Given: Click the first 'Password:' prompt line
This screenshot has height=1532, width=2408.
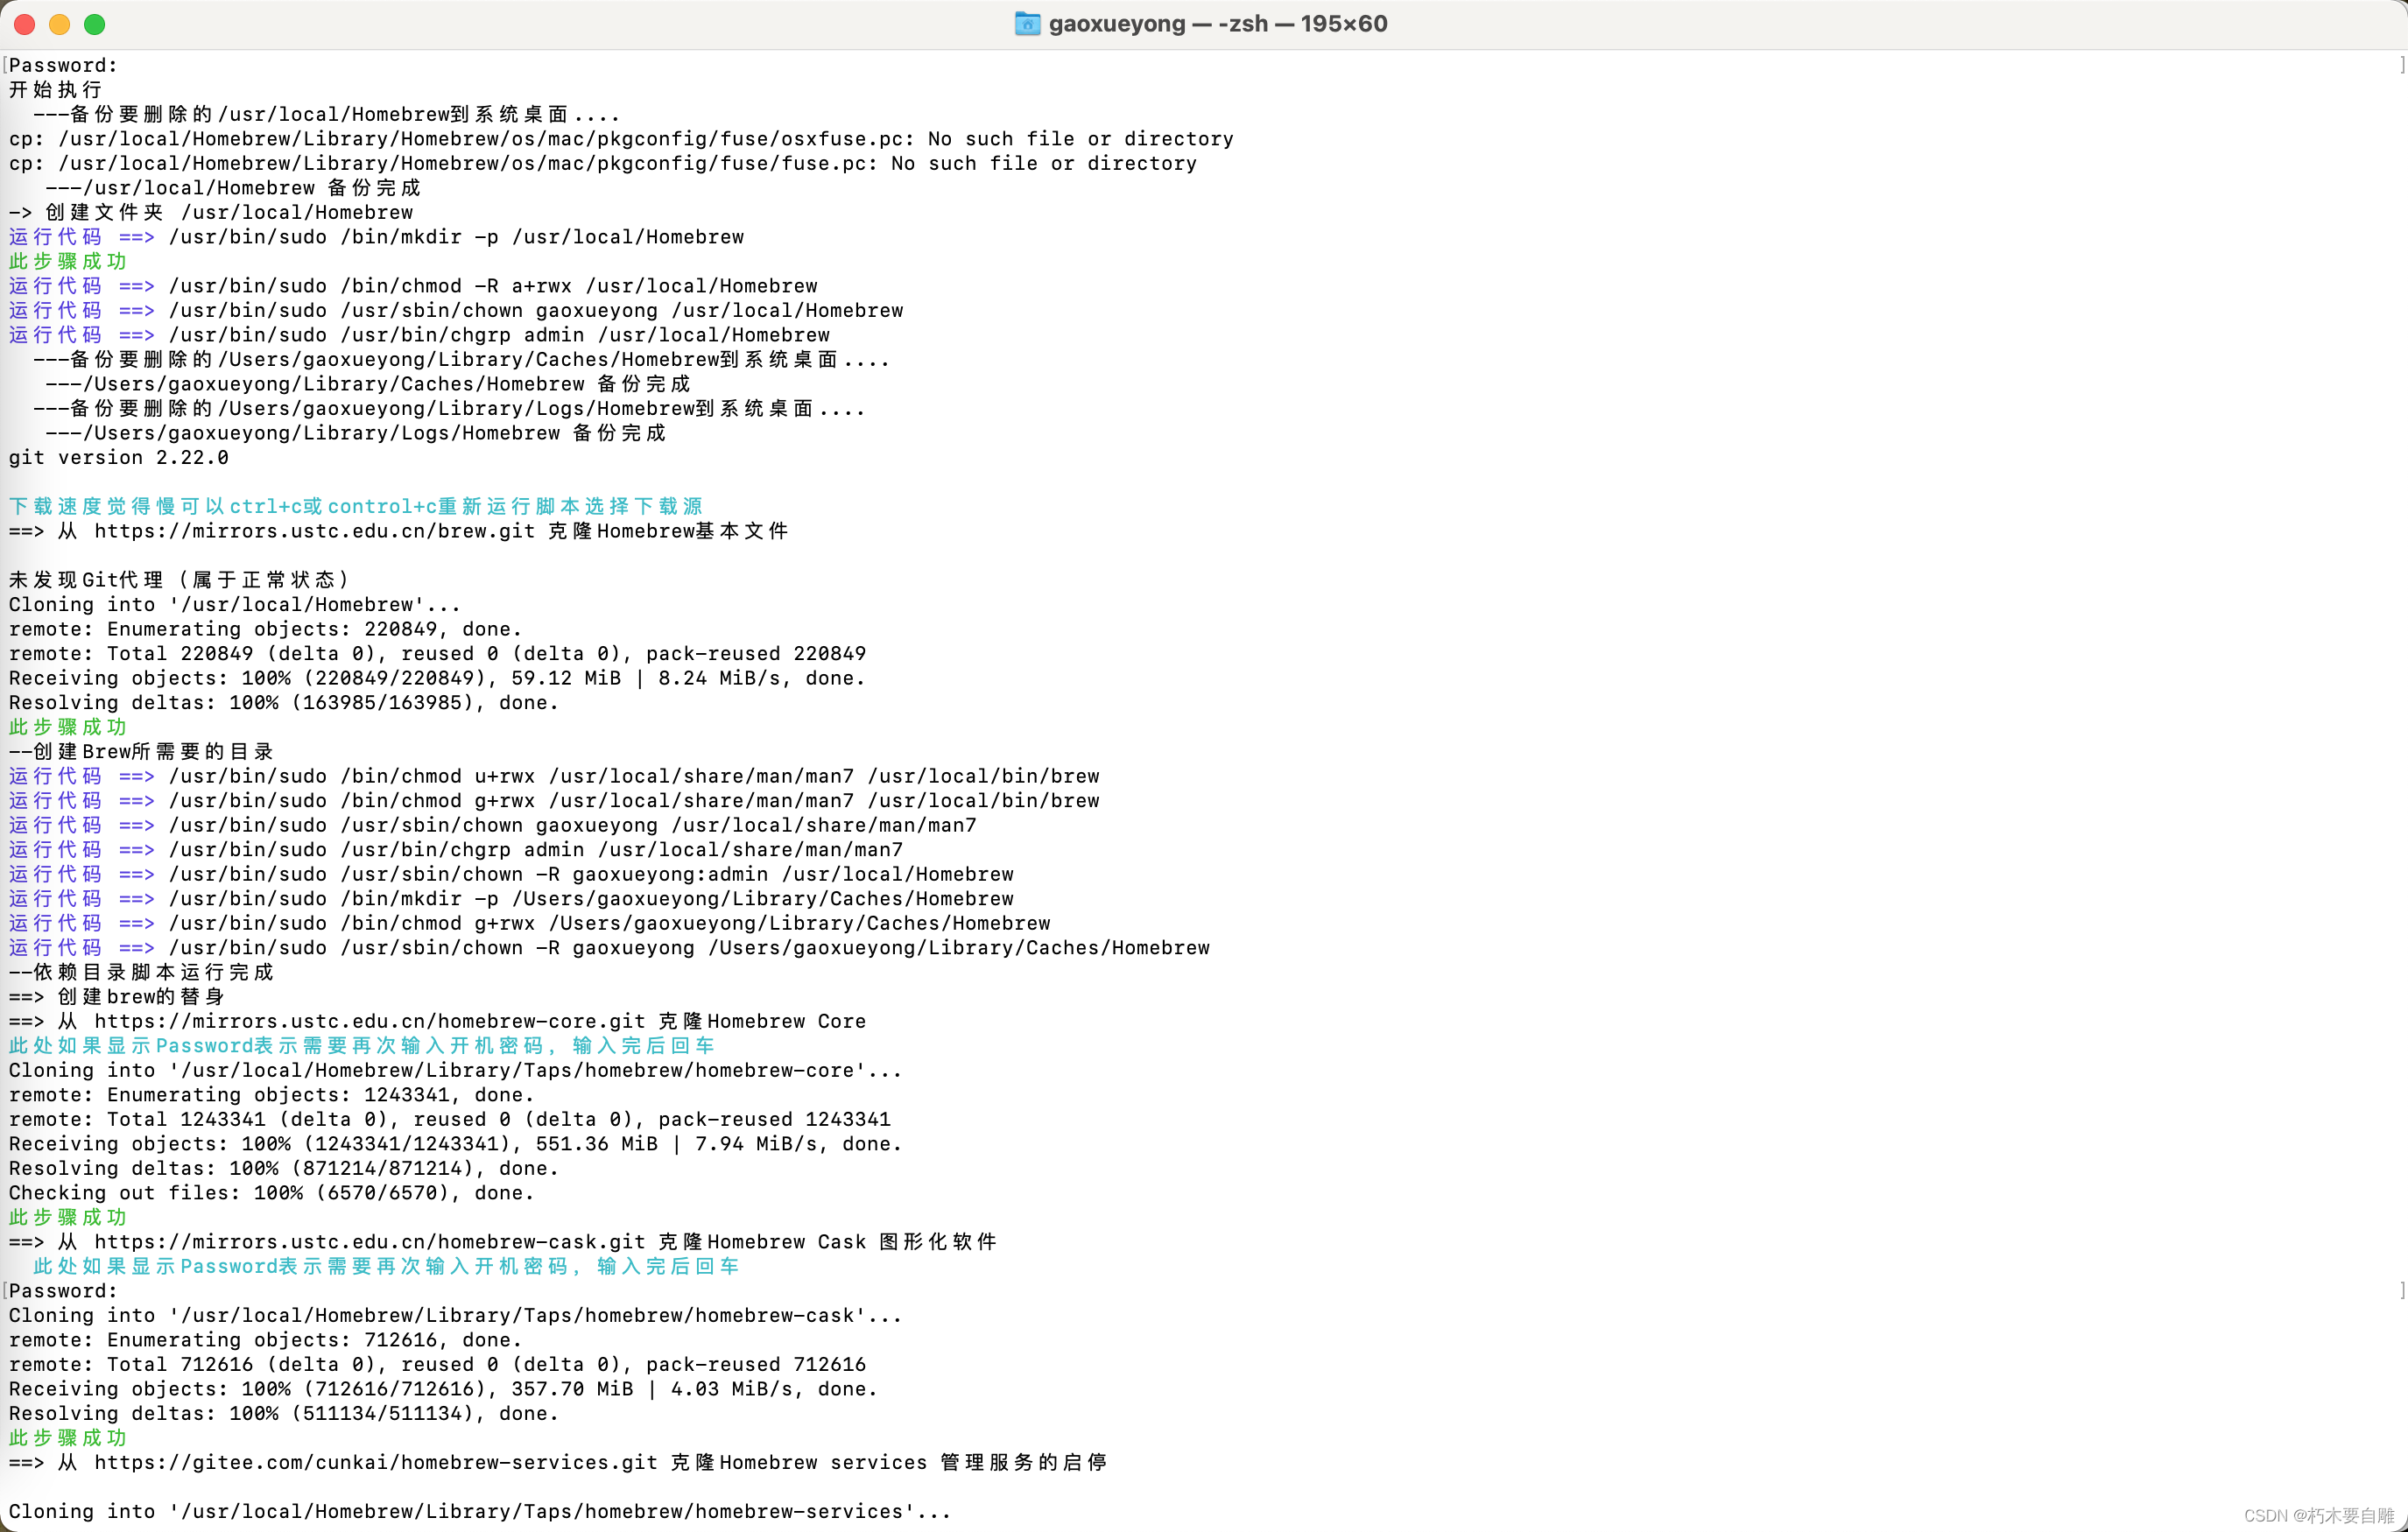Looking at the screenshot, I should [x=63, y=65].
